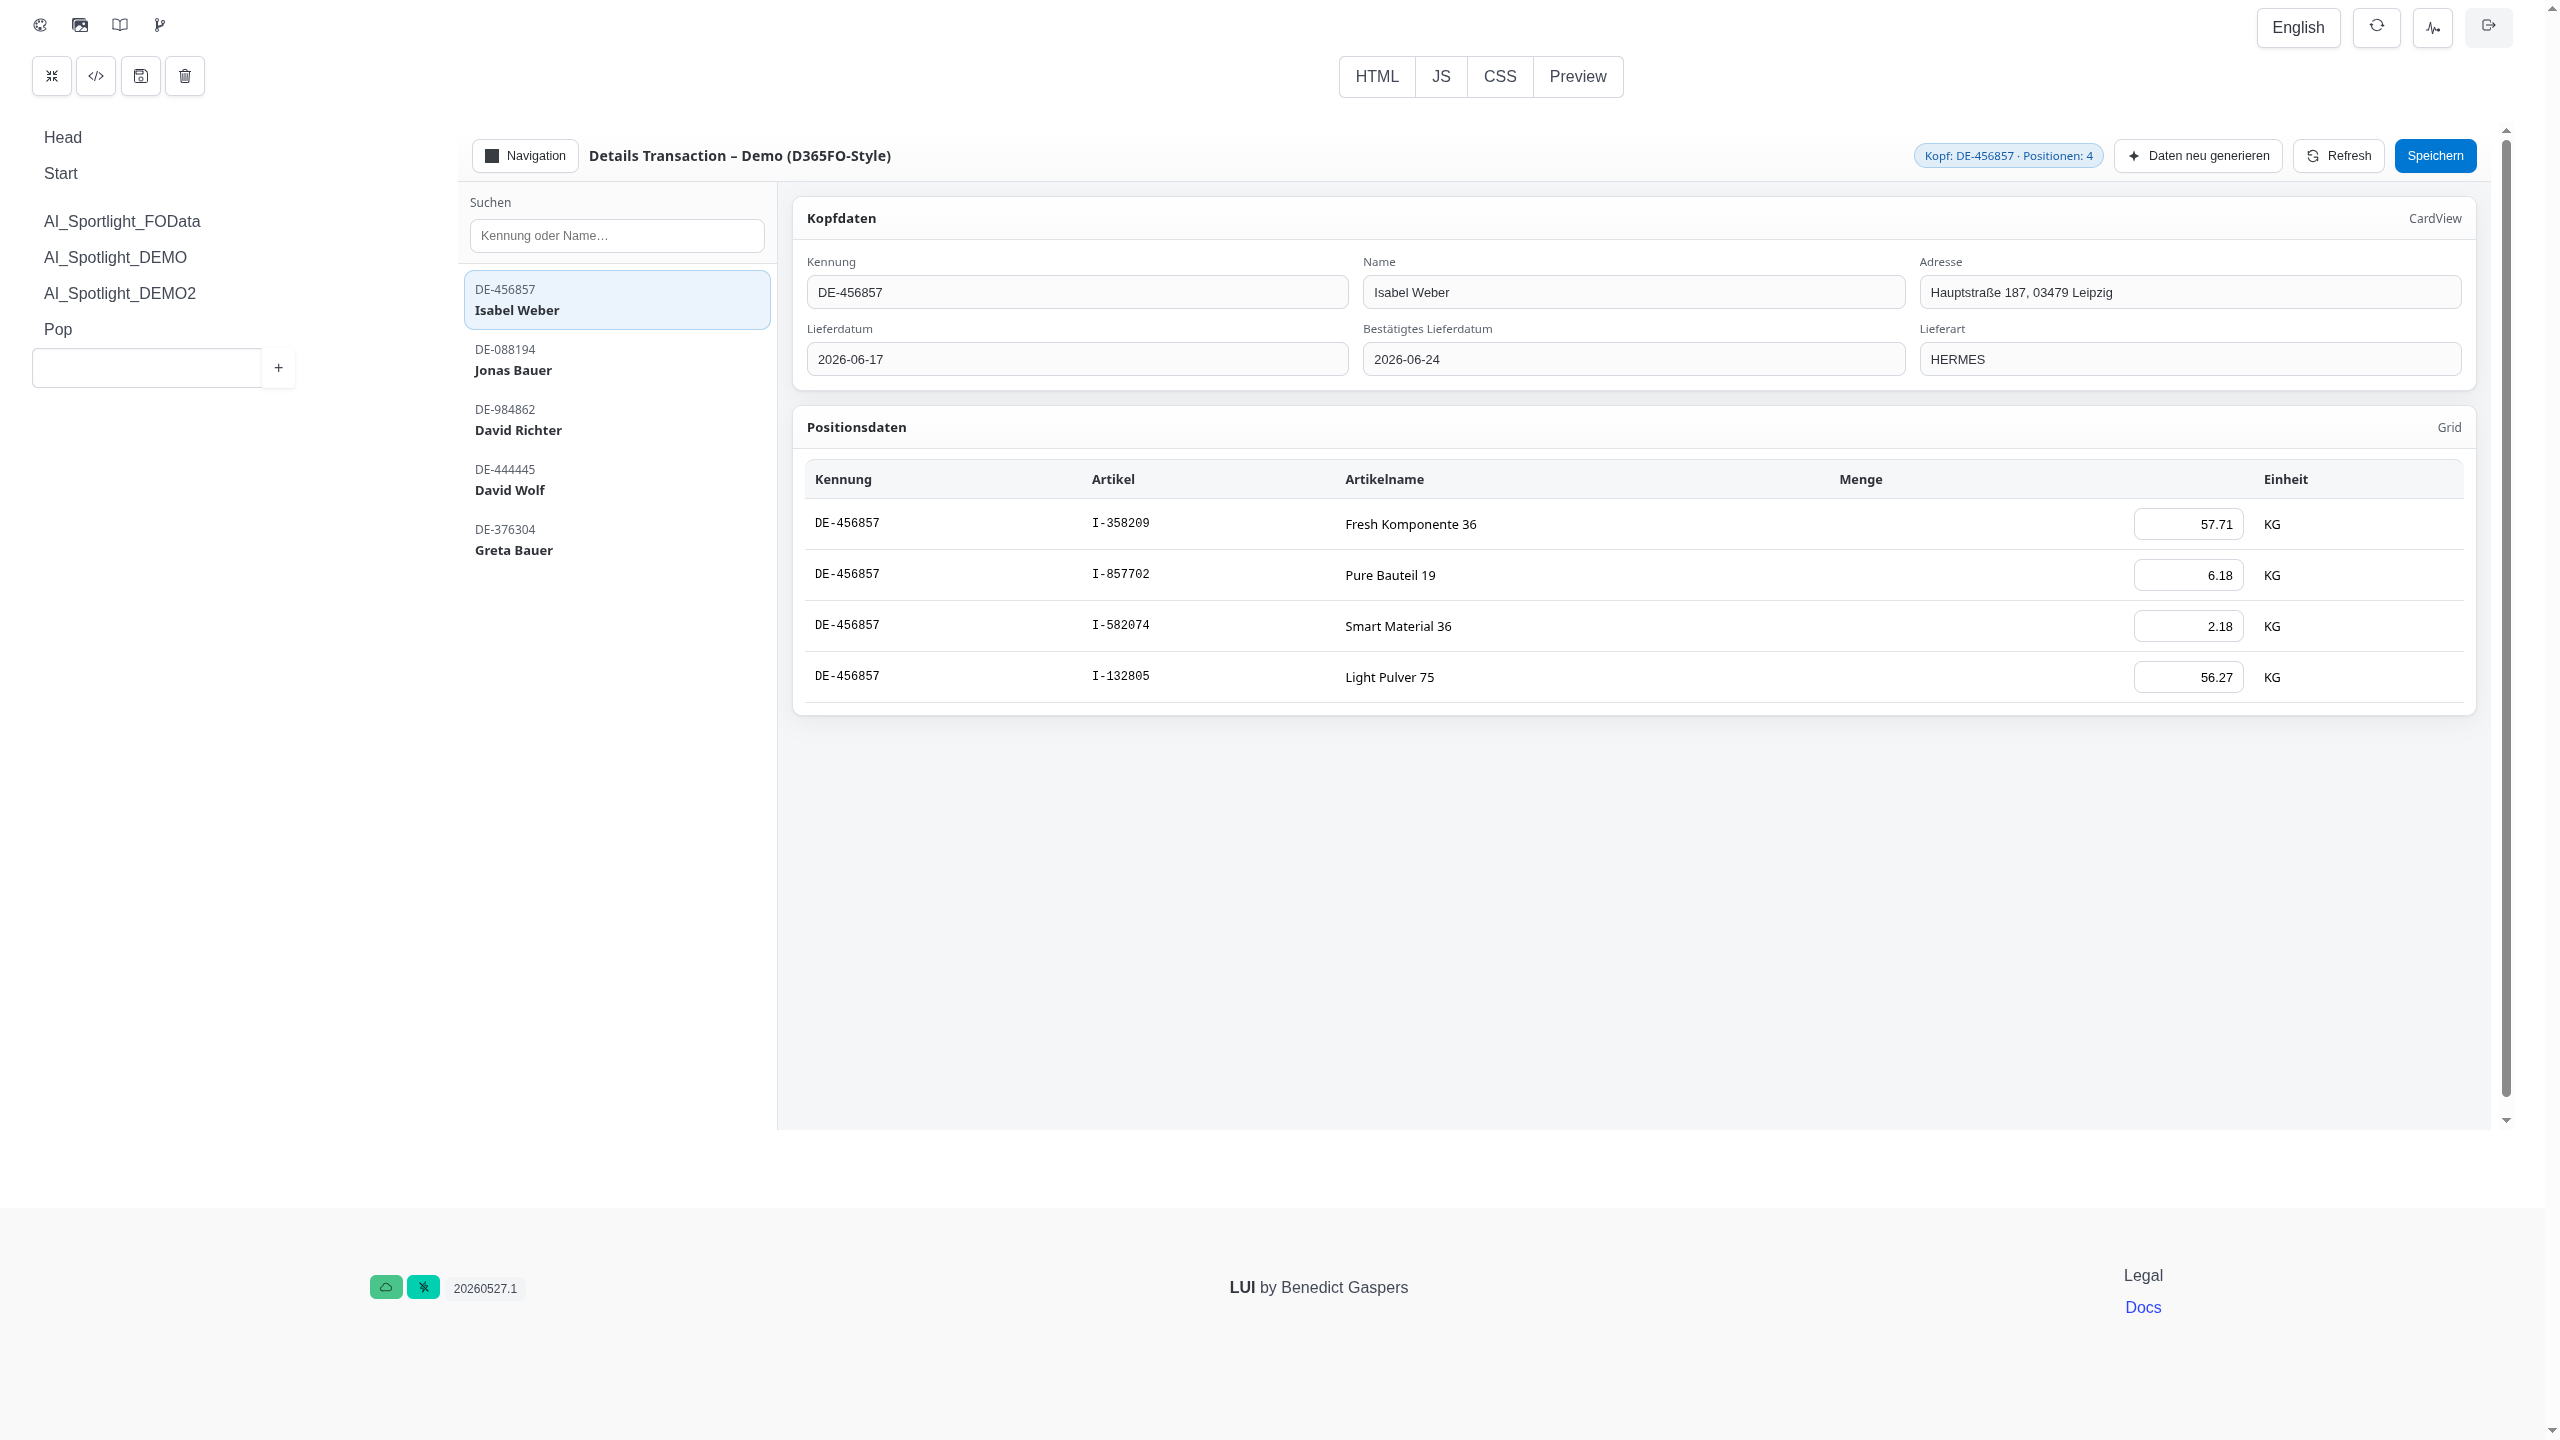Click the Lieferdatum field 2026-06-17
The image size is (2560, 1440).
[1078, 359]
